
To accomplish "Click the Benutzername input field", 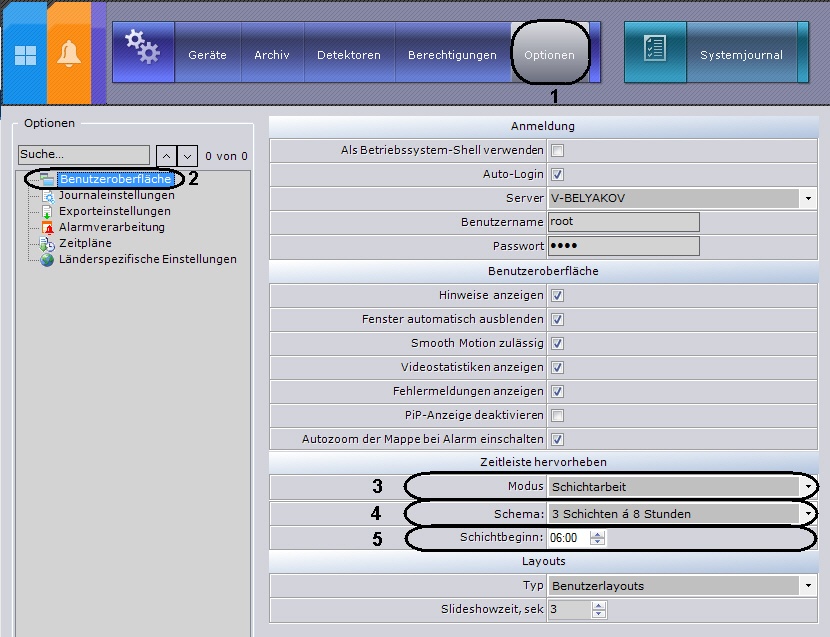I will pyautogui.click(x=624, y=222).
